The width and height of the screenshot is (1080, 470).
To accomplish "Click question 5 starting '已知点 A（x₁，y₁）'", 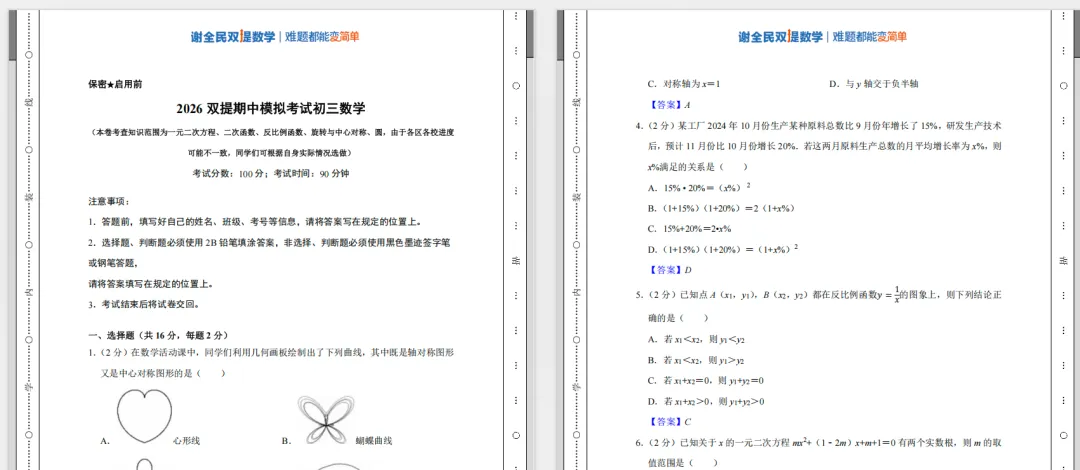I will click(818, 295).
